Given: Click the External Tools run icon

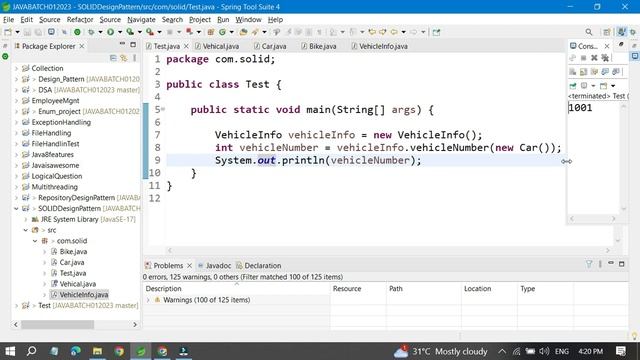Looking at the screenshot, I should 150,32.
